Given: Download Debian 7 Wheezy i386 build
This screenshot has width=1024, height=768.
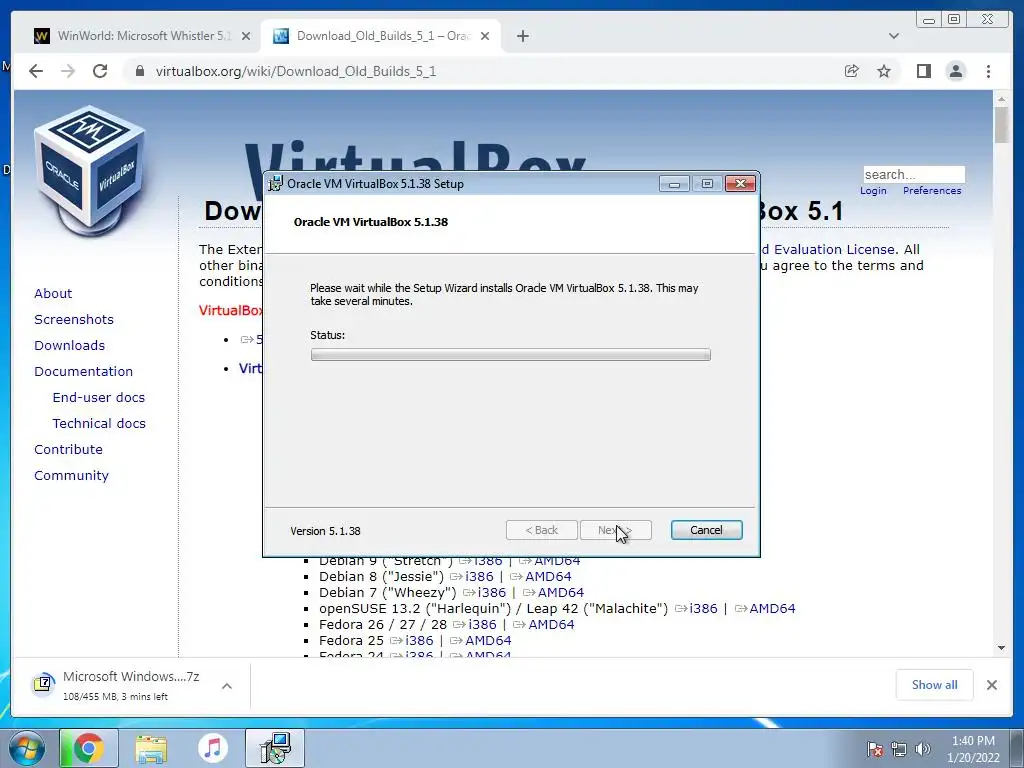Looking at the screenshot, I should [x=492, y=592].
